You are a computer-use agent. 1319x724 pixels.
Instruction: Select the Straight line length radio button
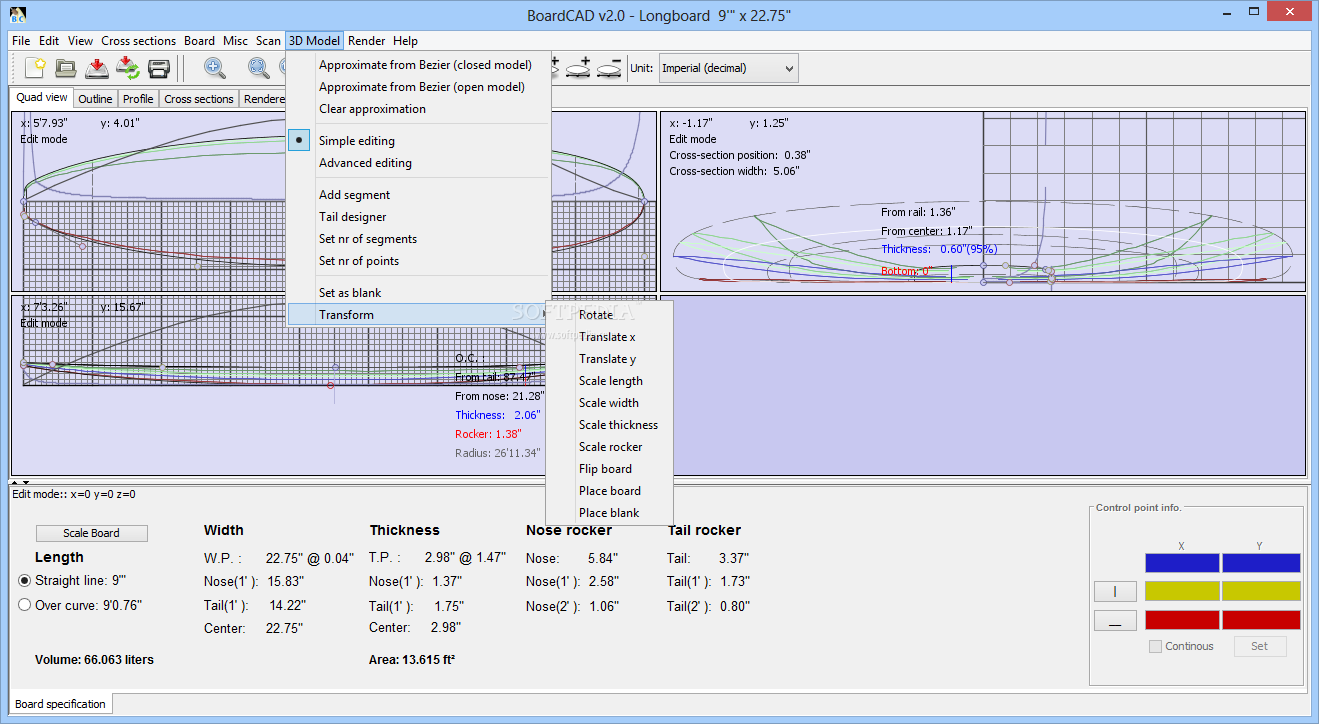pyautogui.click(x=25, y=580)
